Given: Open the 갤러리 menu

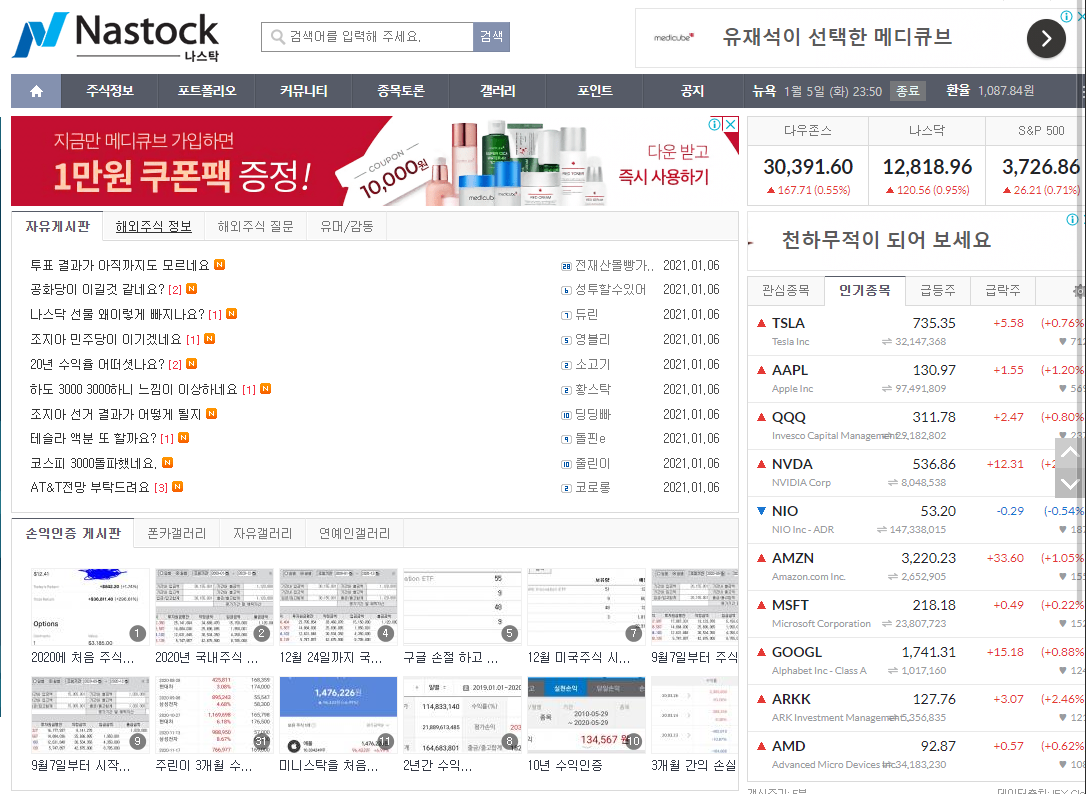Looking at the screenshot, I should 497,91.
